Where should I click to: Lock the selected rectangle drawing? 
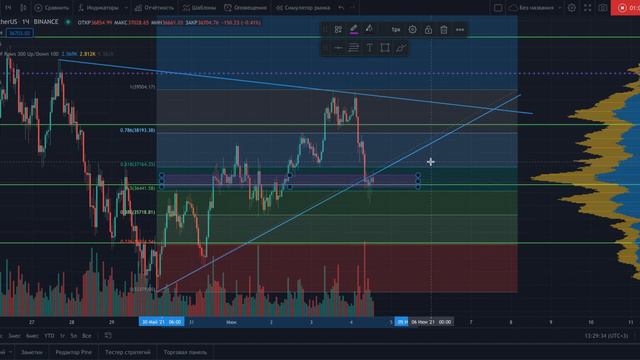428,29
